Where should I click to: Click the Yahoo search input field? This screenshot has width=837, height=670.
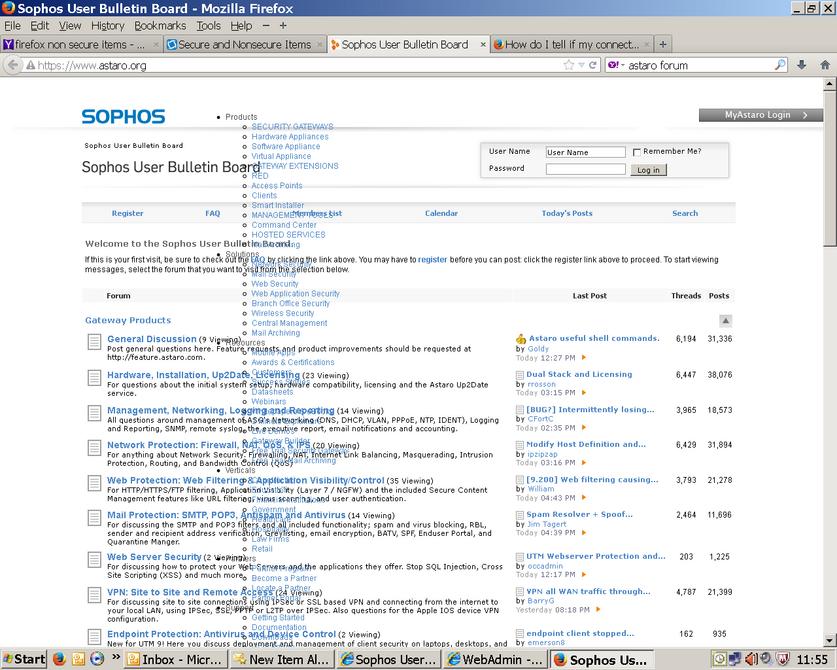699,65
